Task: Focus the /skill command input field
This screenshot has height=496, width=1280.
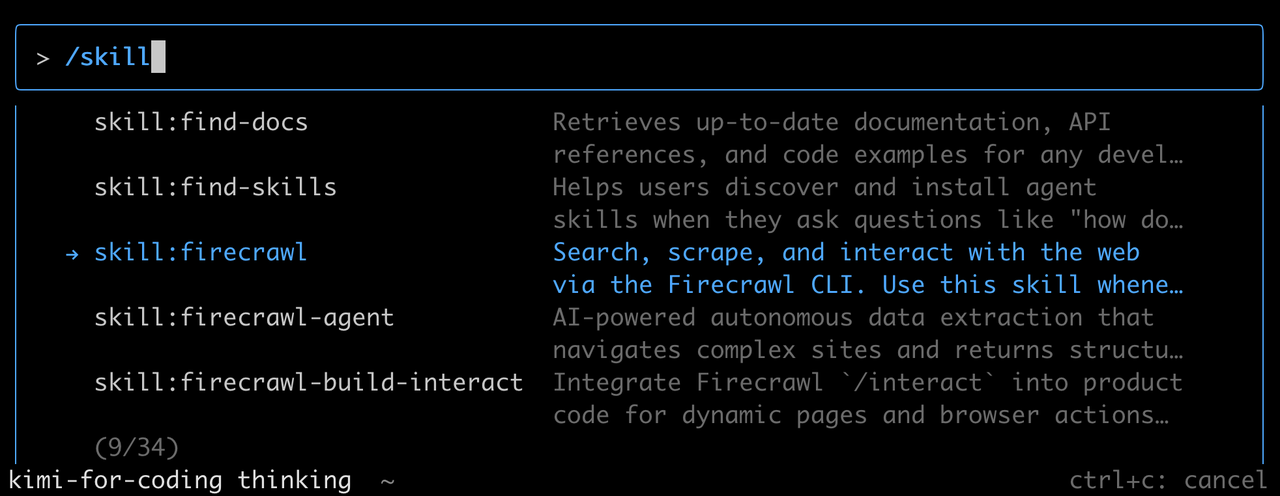Action: (x=639, y=57)
